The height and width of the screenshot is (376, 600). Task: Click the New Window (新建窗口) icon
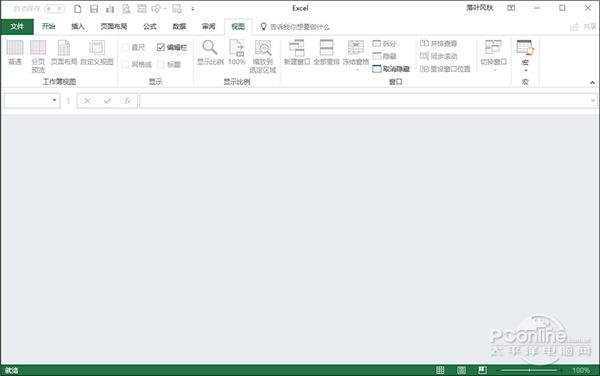pyautogui.click(x=297, y=48)
